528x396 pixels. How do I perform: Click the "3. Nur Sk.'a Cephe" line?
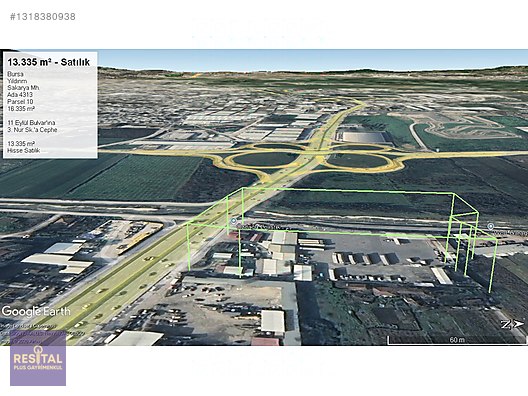tap(32, 130)
